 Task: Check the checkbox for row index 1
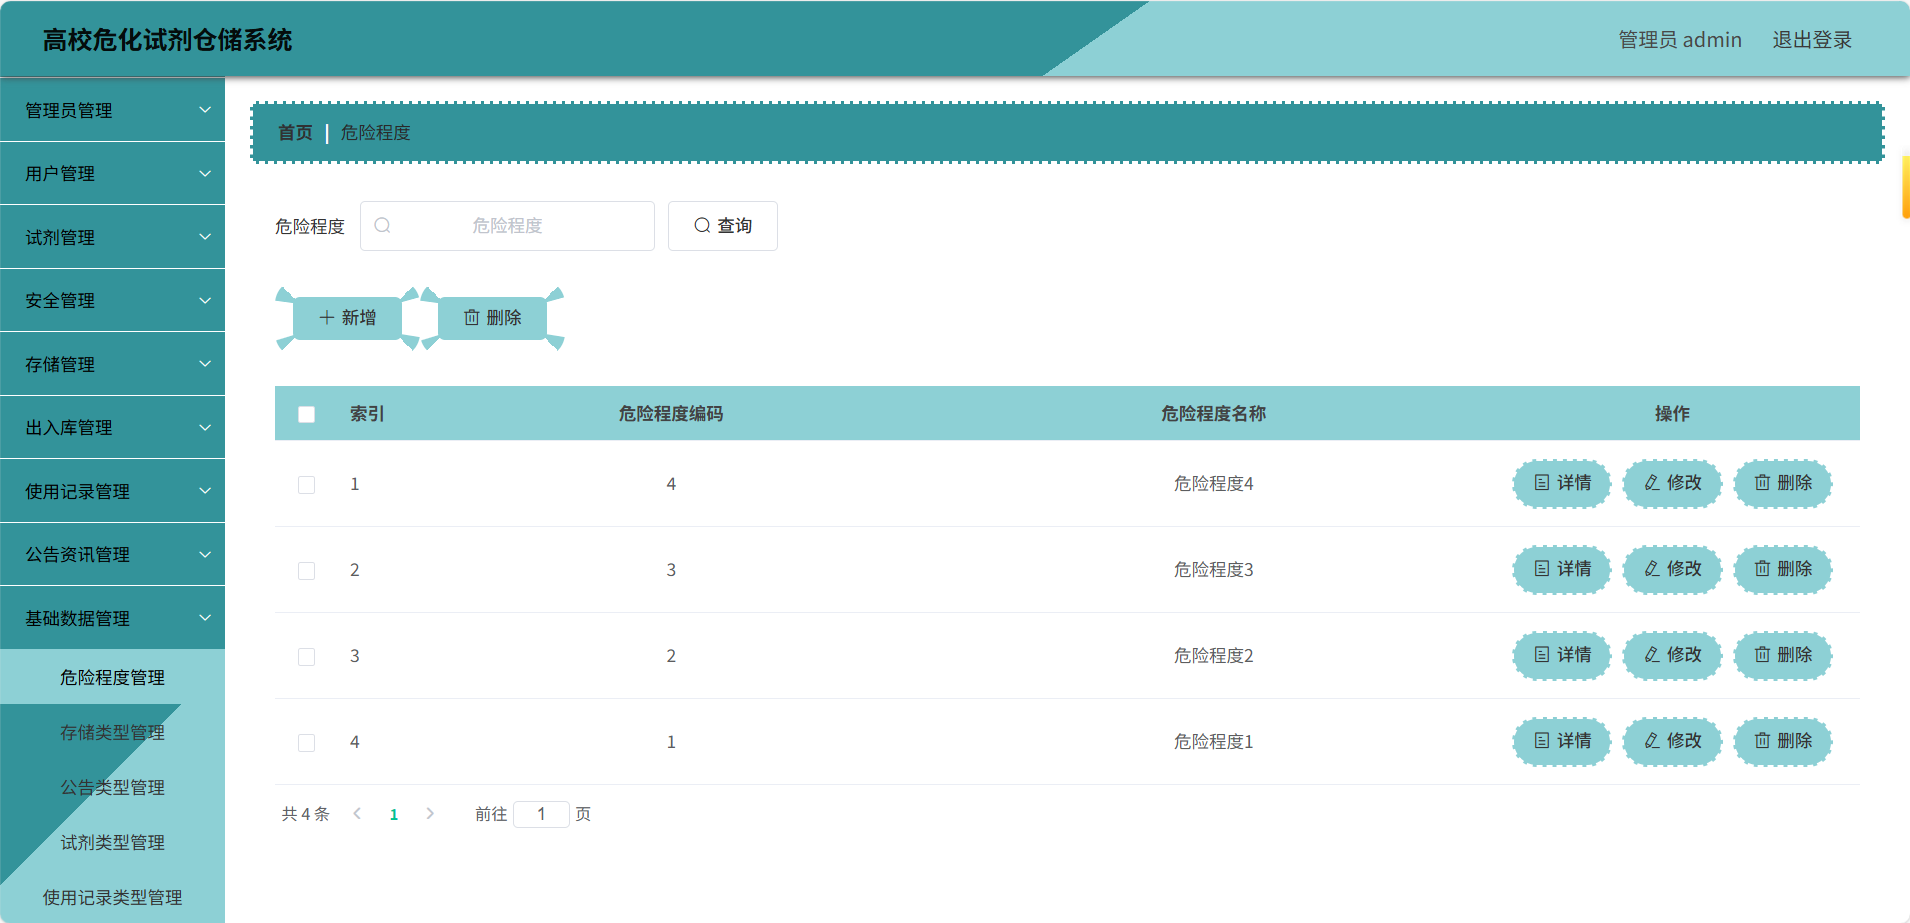coord(307,485)
